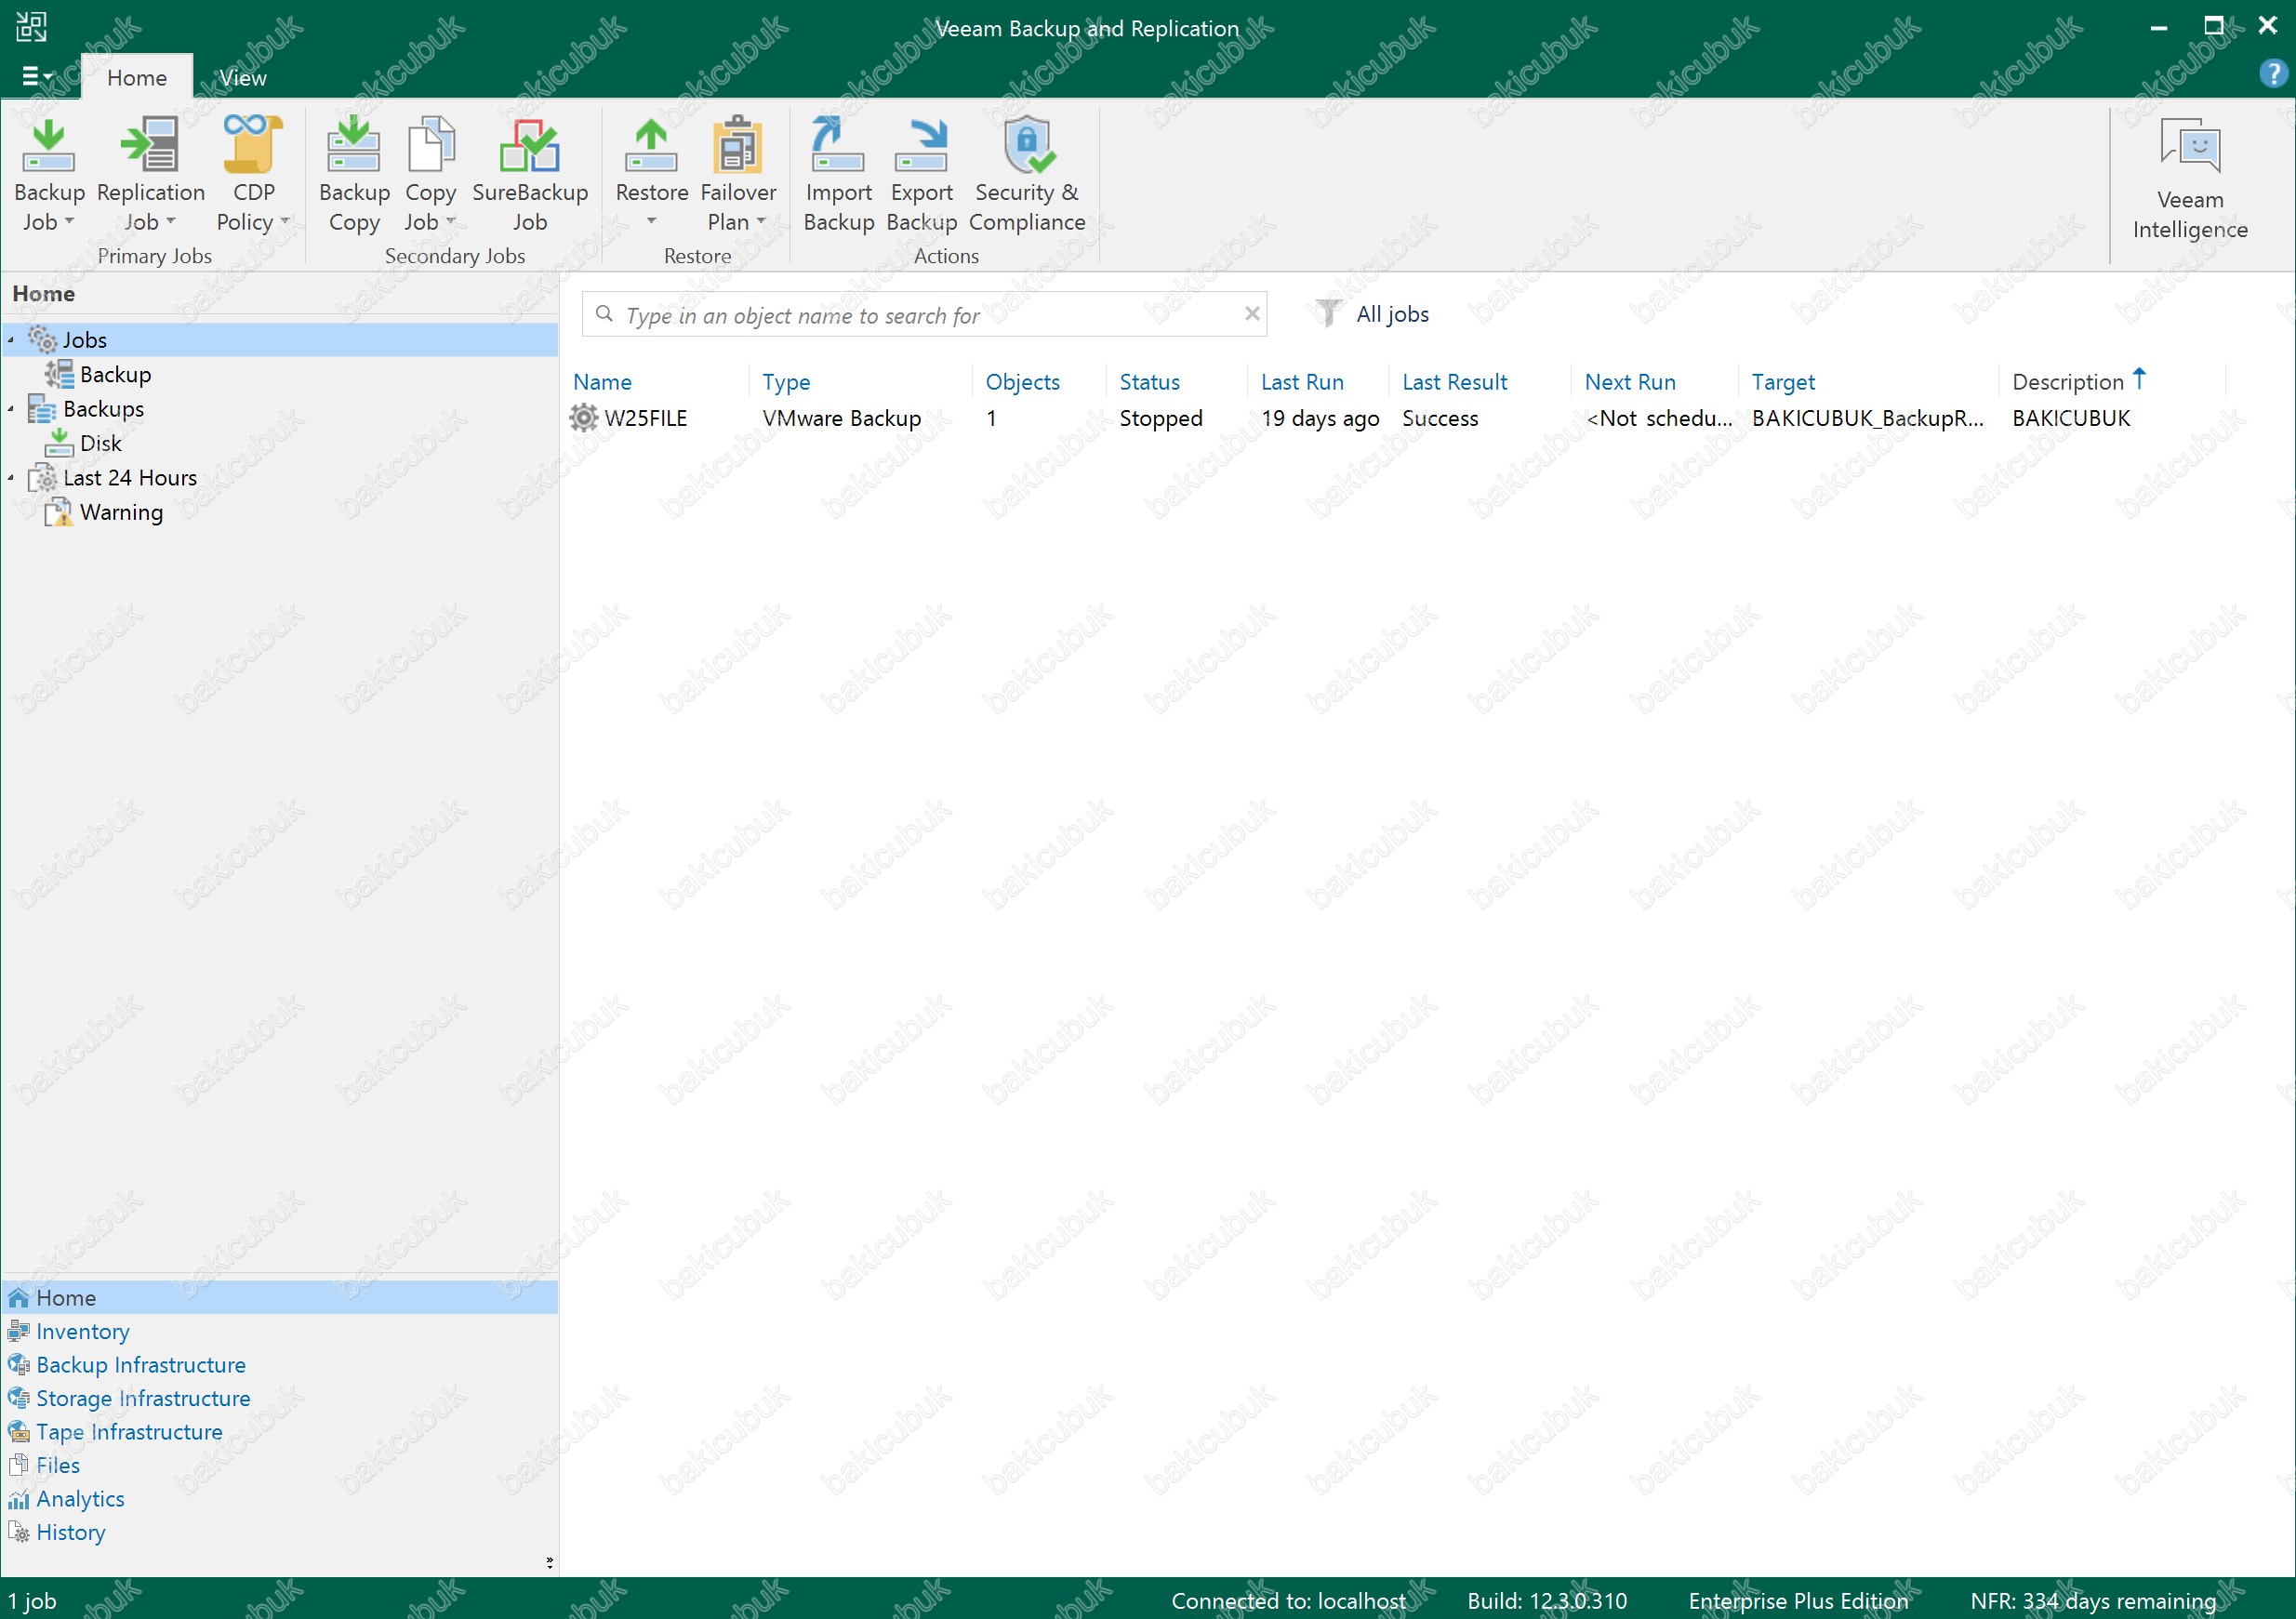Expand Copy Job dropdown arrow
The image size is (2296, 1619).
click(x=450, y=221)
